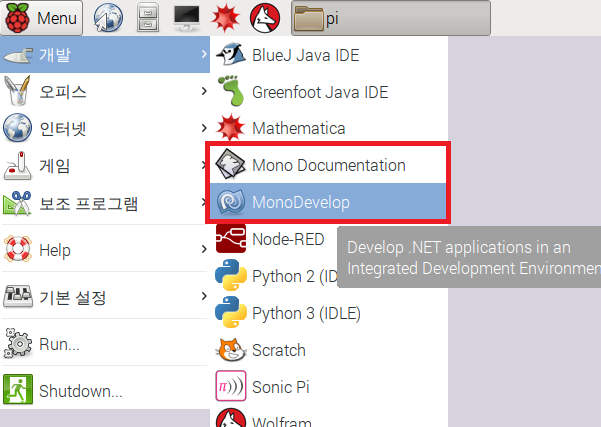Click the Wolfram wolf icon in the submenu
601x427 pixels.
(231, 418)
